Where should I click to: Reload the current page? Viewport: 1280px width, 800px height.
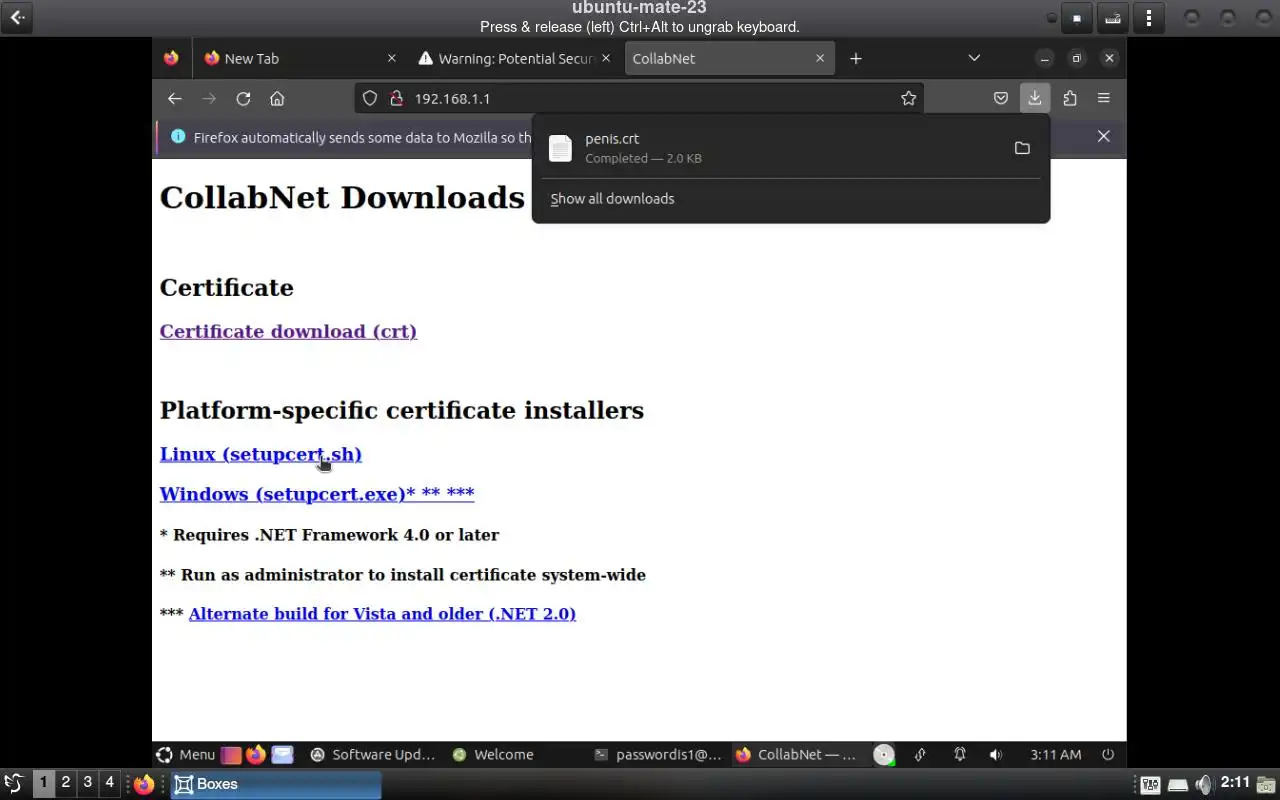tap(243, 98)
